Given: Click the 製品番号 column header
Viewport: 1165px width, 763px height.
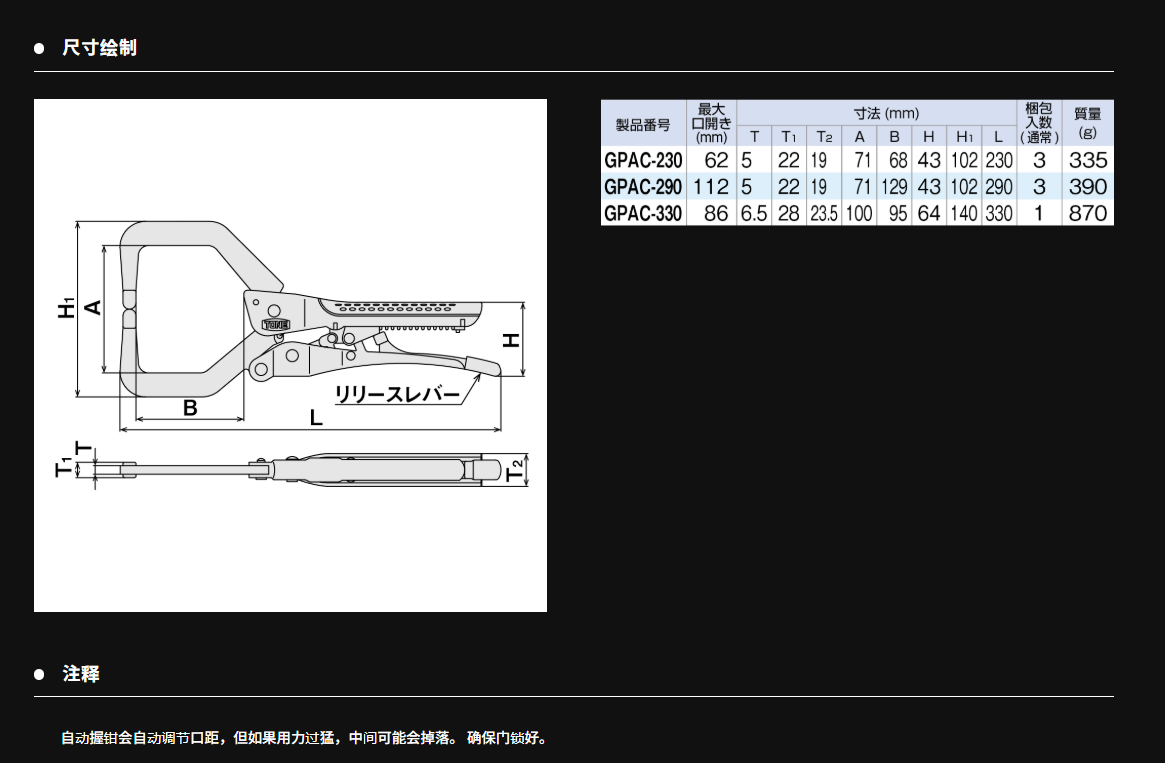Looking at the screenshot, I should (x=643, y=125).
